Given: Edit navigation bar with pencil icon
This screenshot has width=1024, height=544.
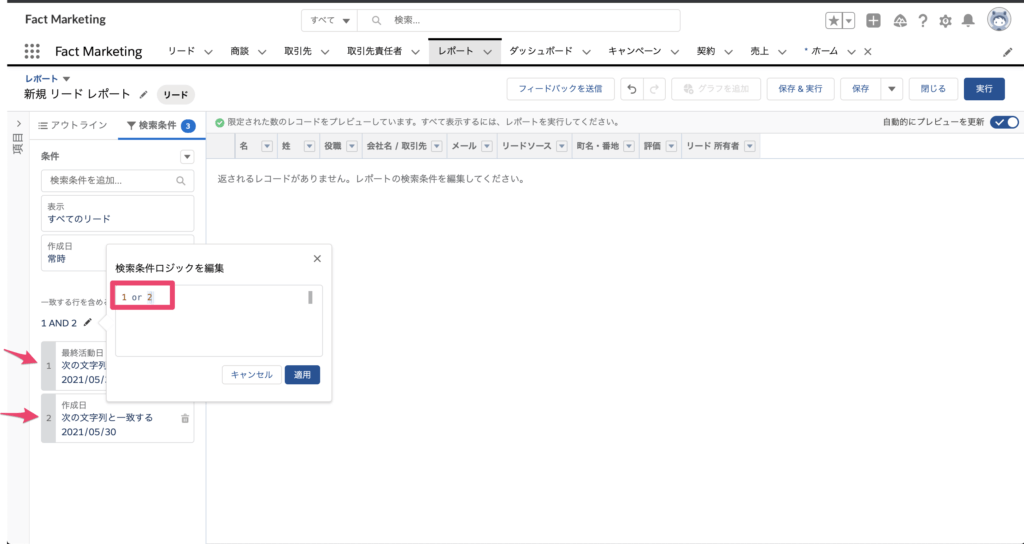Looking at the screenshot, I should (x=1008, y=52).
